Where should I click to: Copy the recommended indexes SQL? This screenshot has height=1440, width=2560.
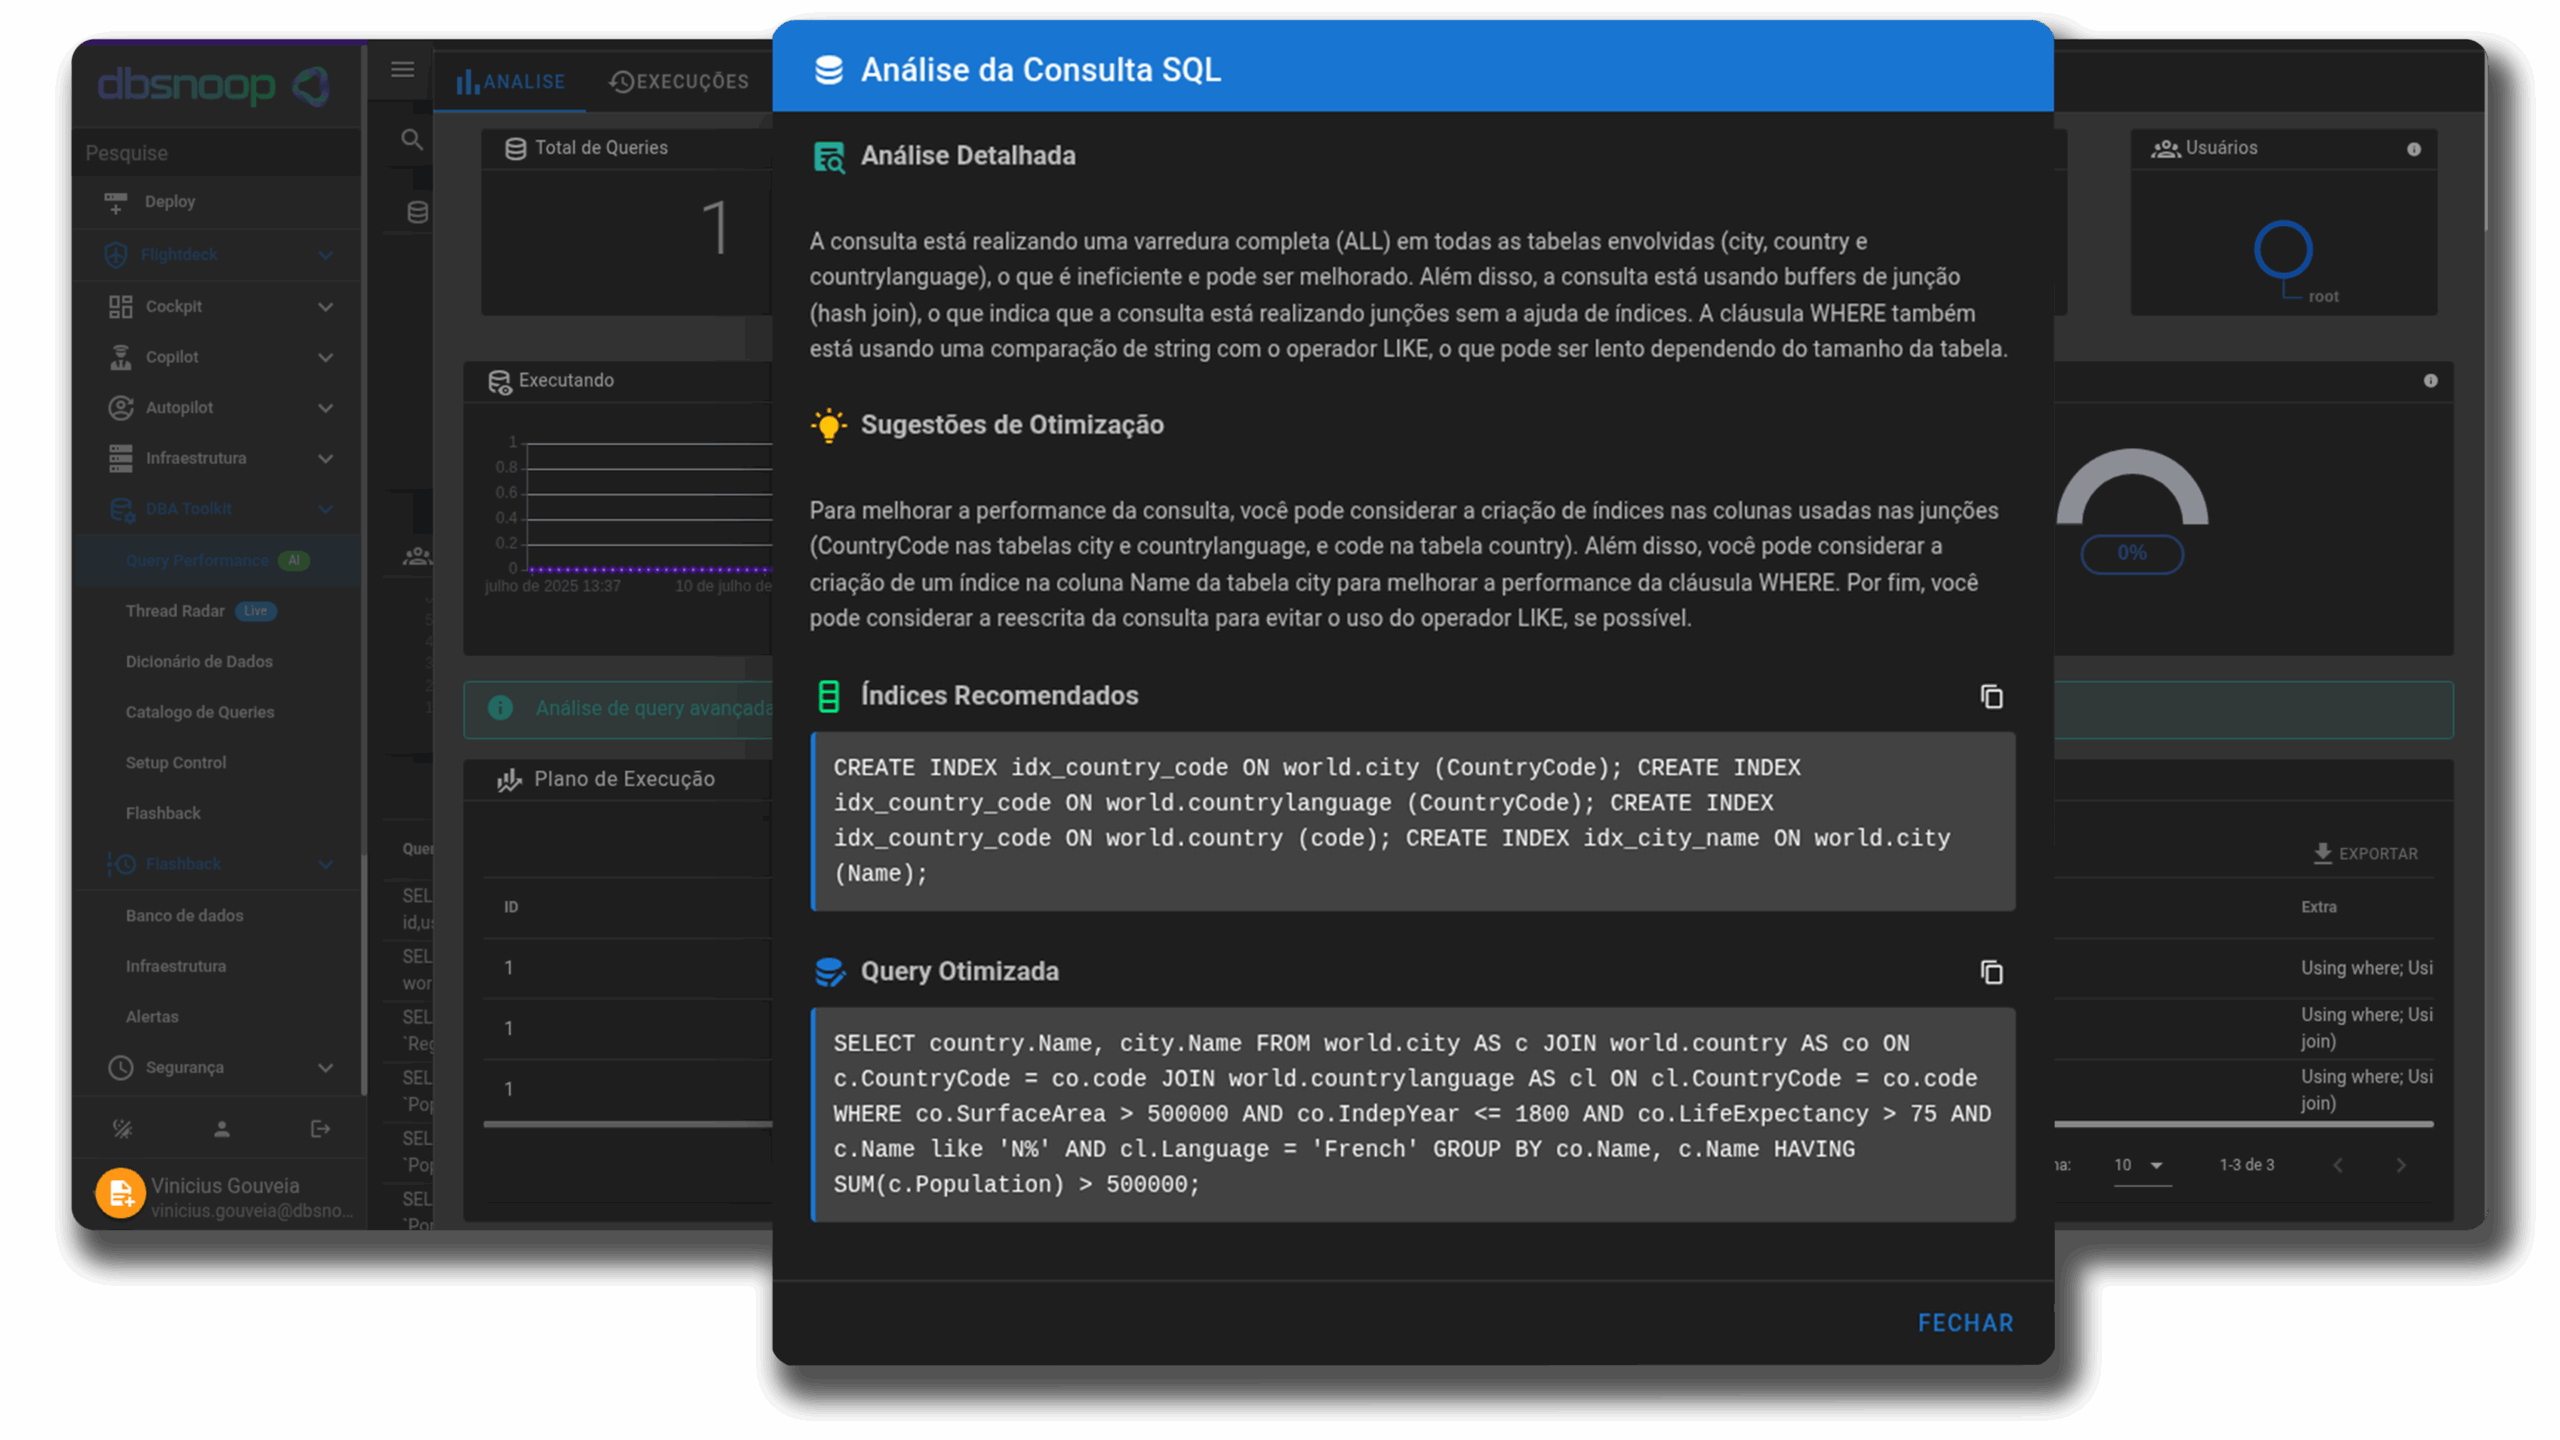point(1991,697)
